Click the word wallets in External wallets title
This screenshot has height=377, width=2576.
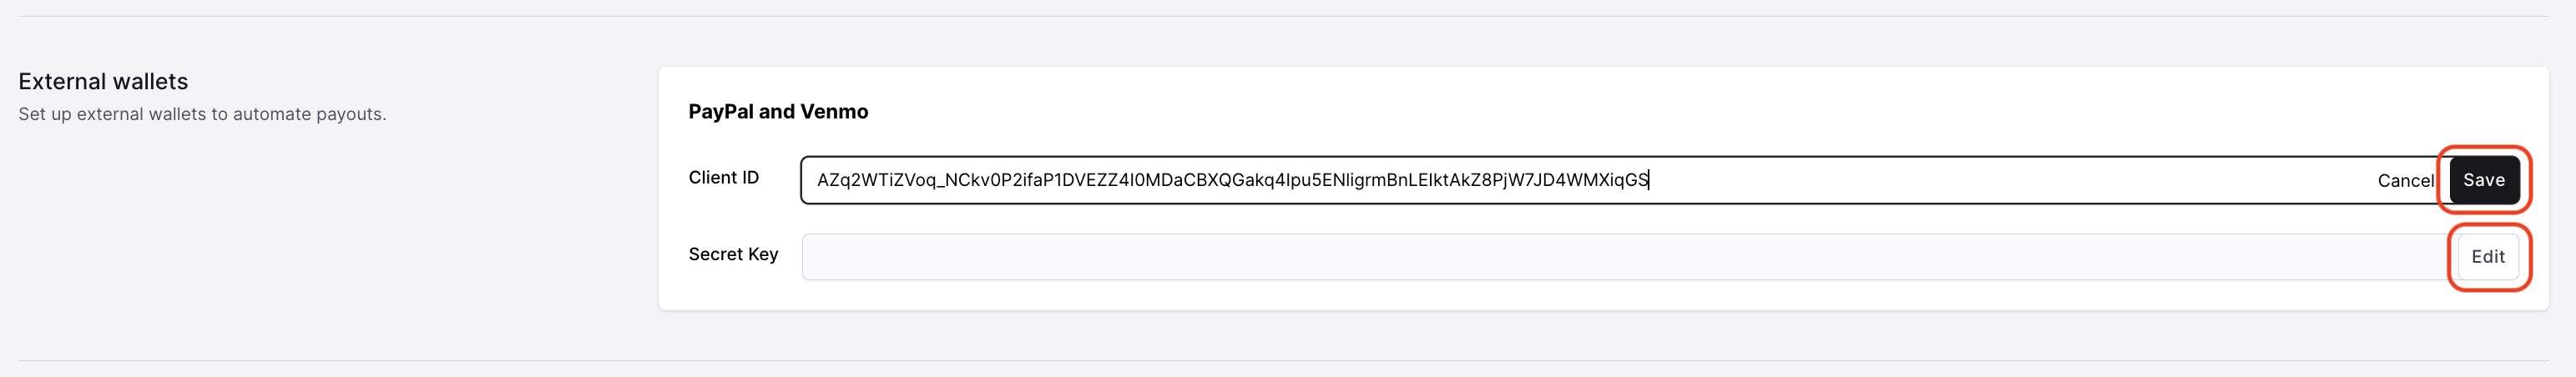pyautogui.click(x=150, y=81)
